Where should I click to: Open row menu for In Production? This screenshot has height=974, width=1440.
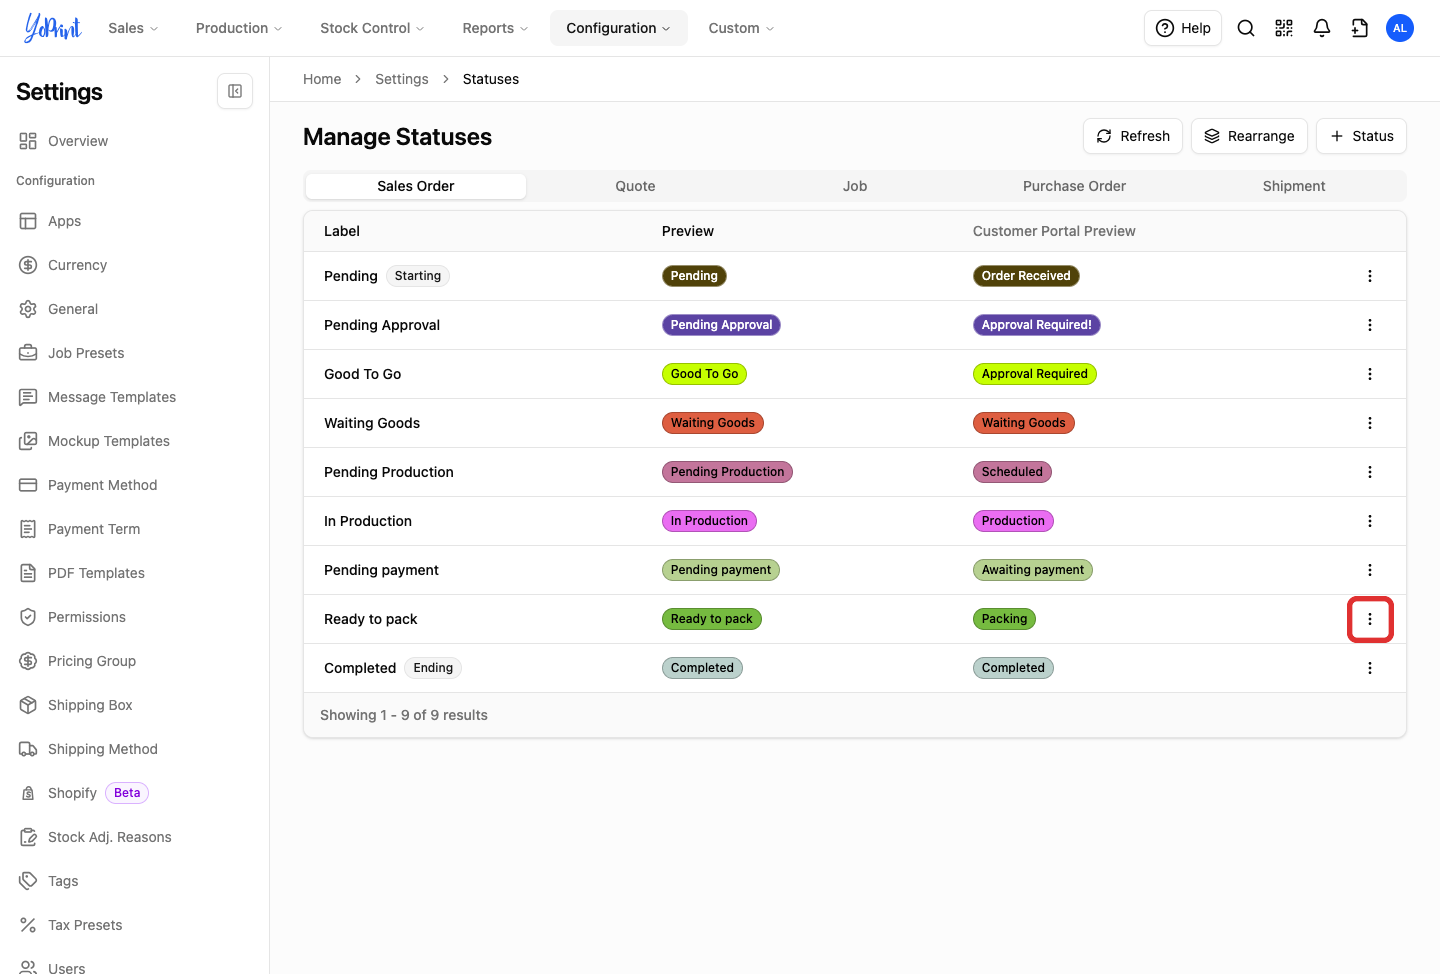tap(1370, 521)
